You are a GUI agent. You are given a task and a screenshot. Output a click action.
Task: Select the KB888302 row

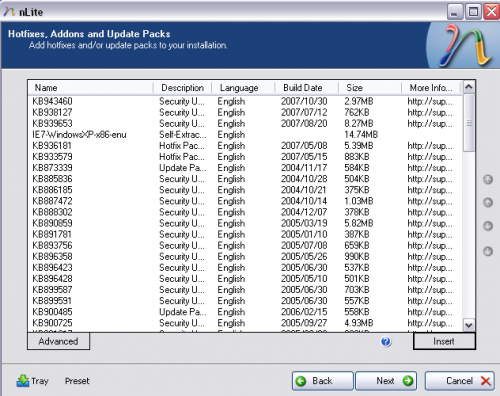click(245, 212)
